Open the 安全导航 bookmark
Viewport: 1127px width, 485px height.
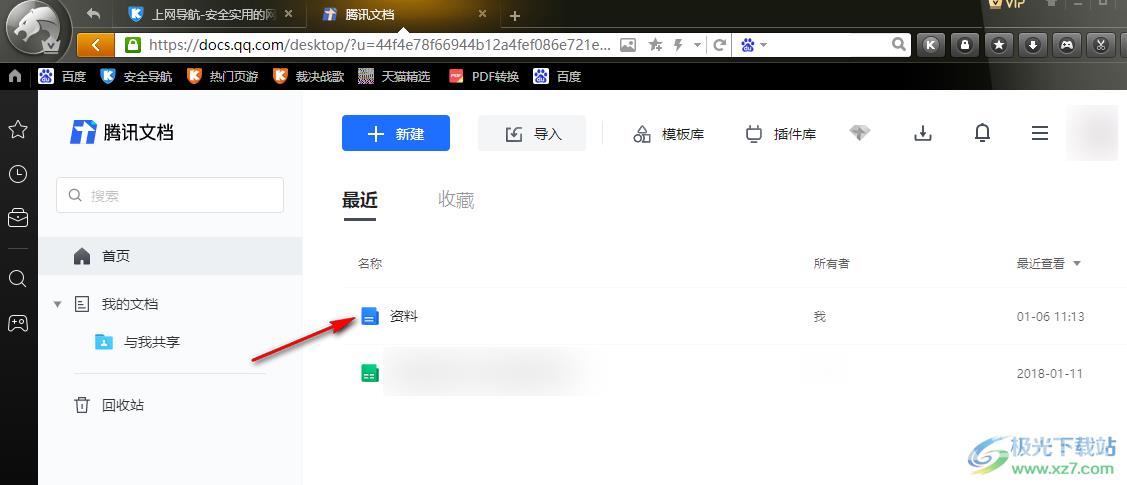click(136, 76)
